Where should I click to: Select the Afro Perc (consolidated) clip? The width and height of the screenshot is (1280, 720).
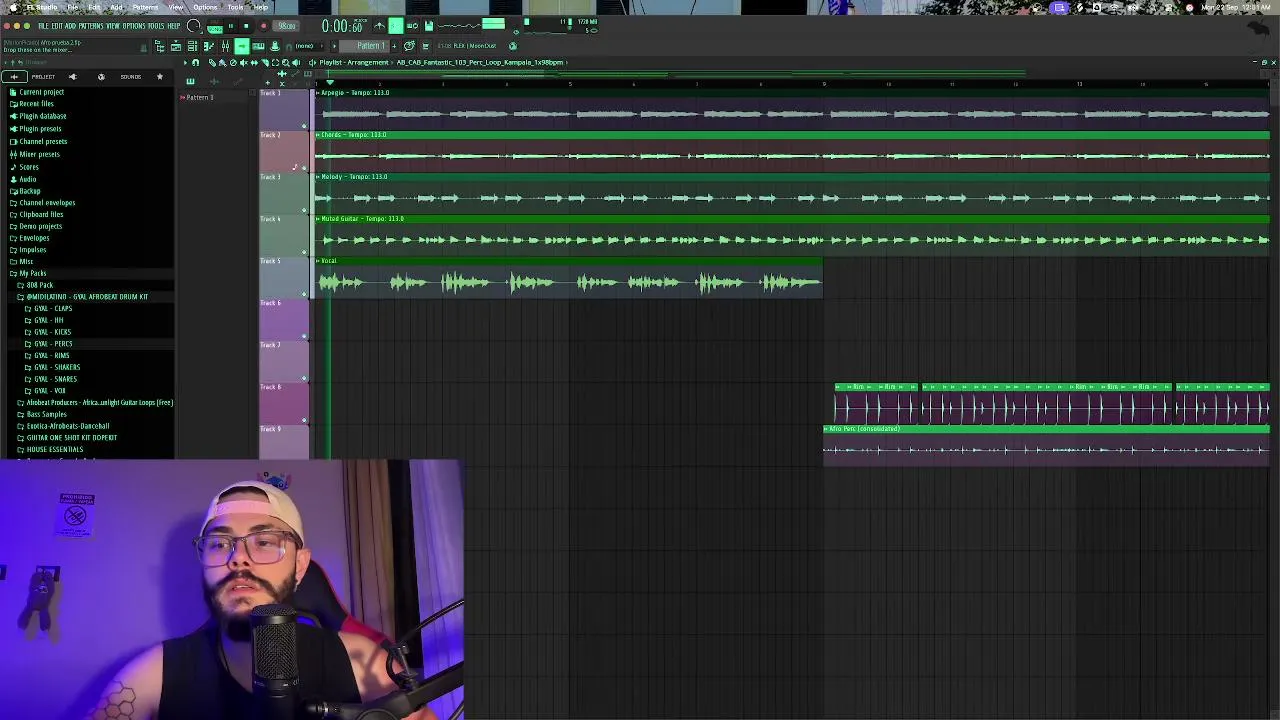tap(1046, 445)
